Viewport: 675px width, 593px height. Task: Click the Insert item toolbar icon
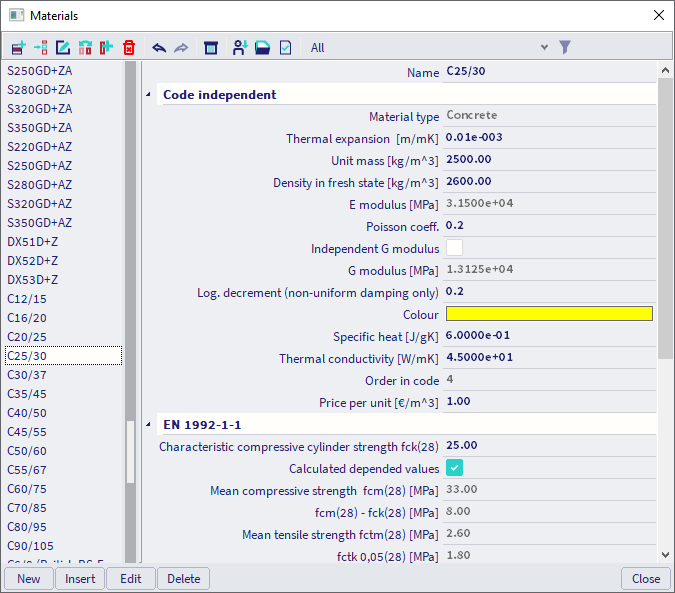point(40,47)
